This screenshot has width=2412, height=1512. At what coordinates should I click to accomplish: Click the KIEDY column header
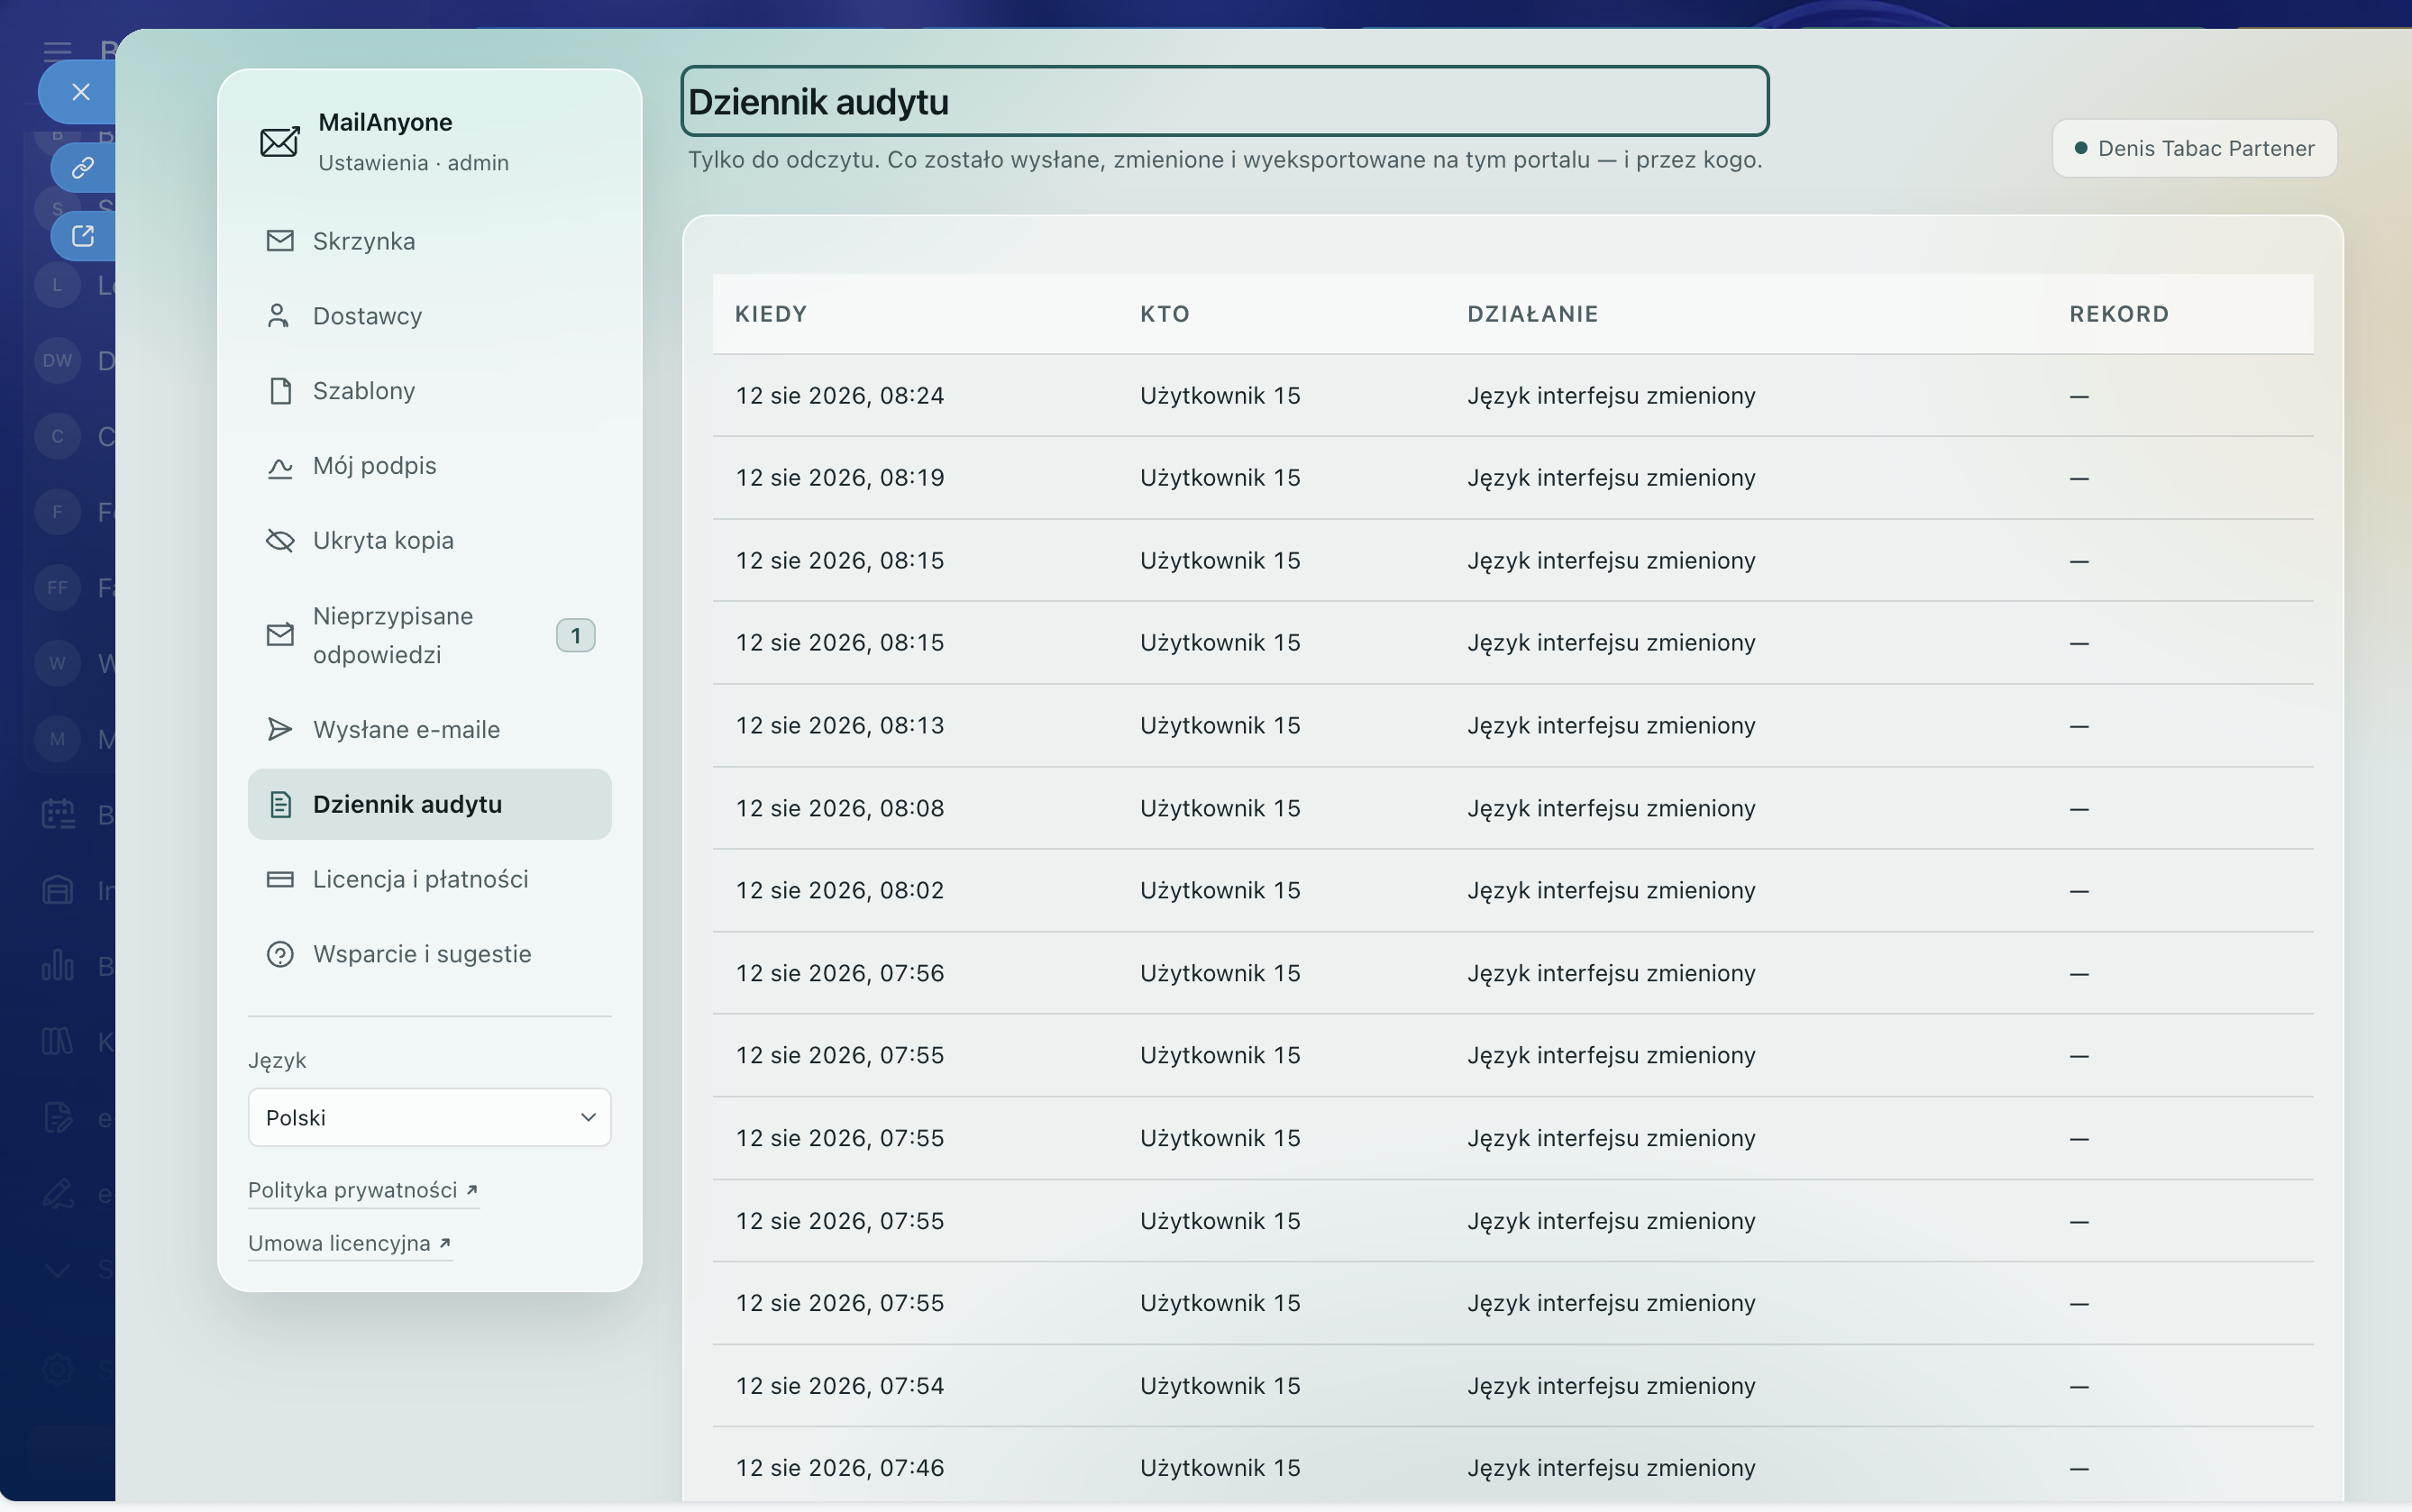click(x=771, y=314)
